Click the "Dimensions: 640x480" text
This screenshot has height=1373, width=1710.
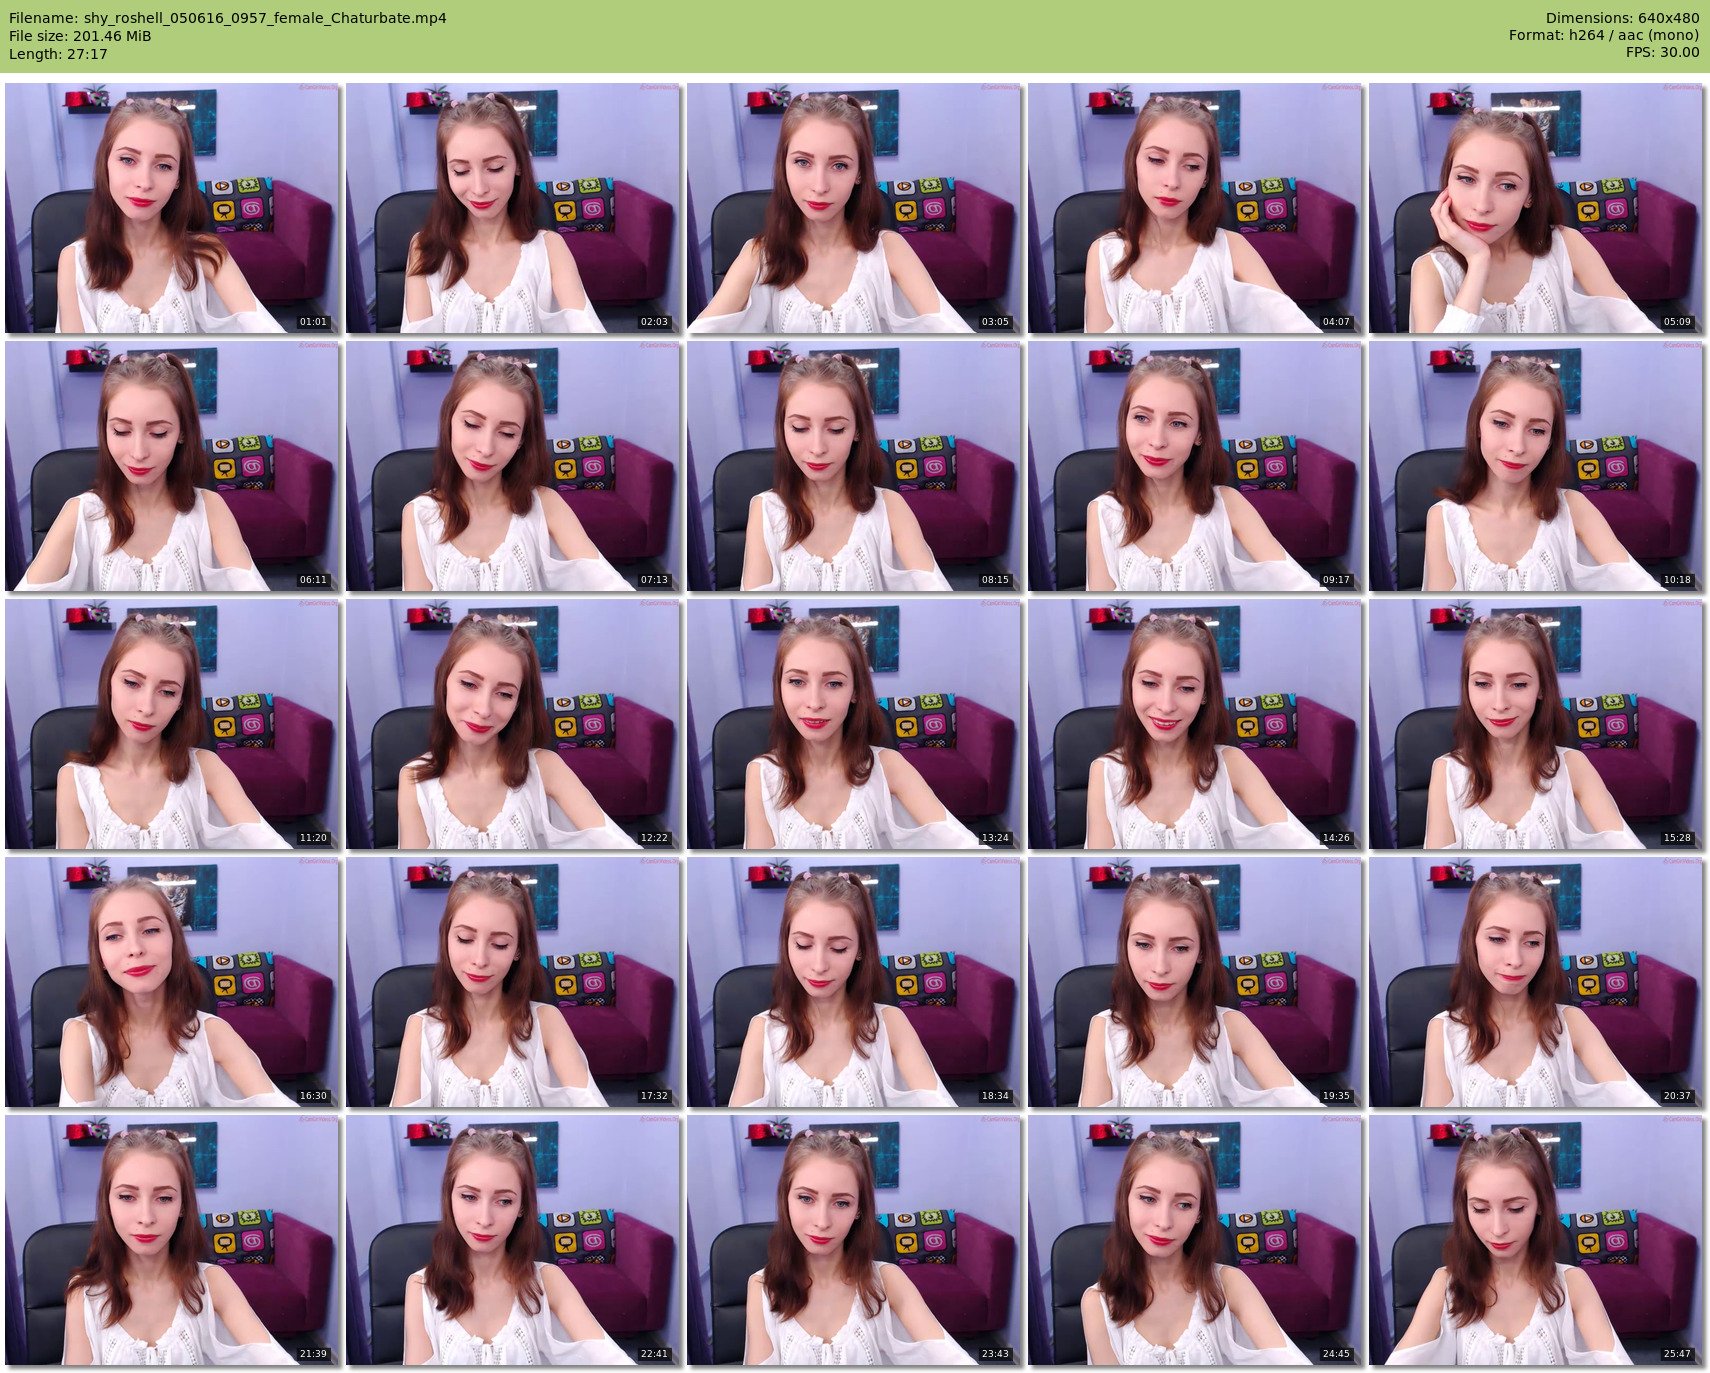coord(1622,18)
